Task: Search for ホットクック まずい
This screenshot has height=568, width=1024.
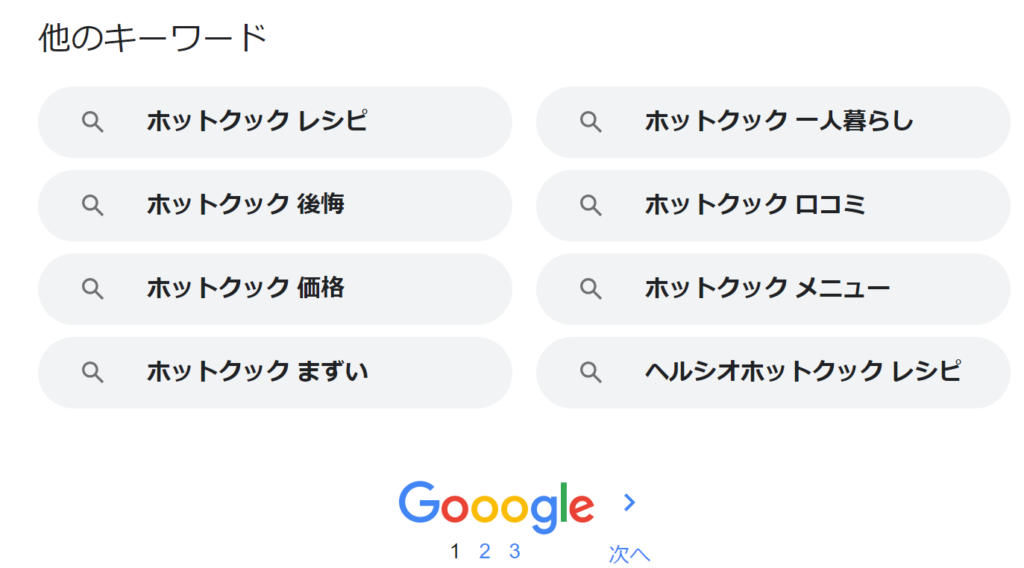Action: 275,372
